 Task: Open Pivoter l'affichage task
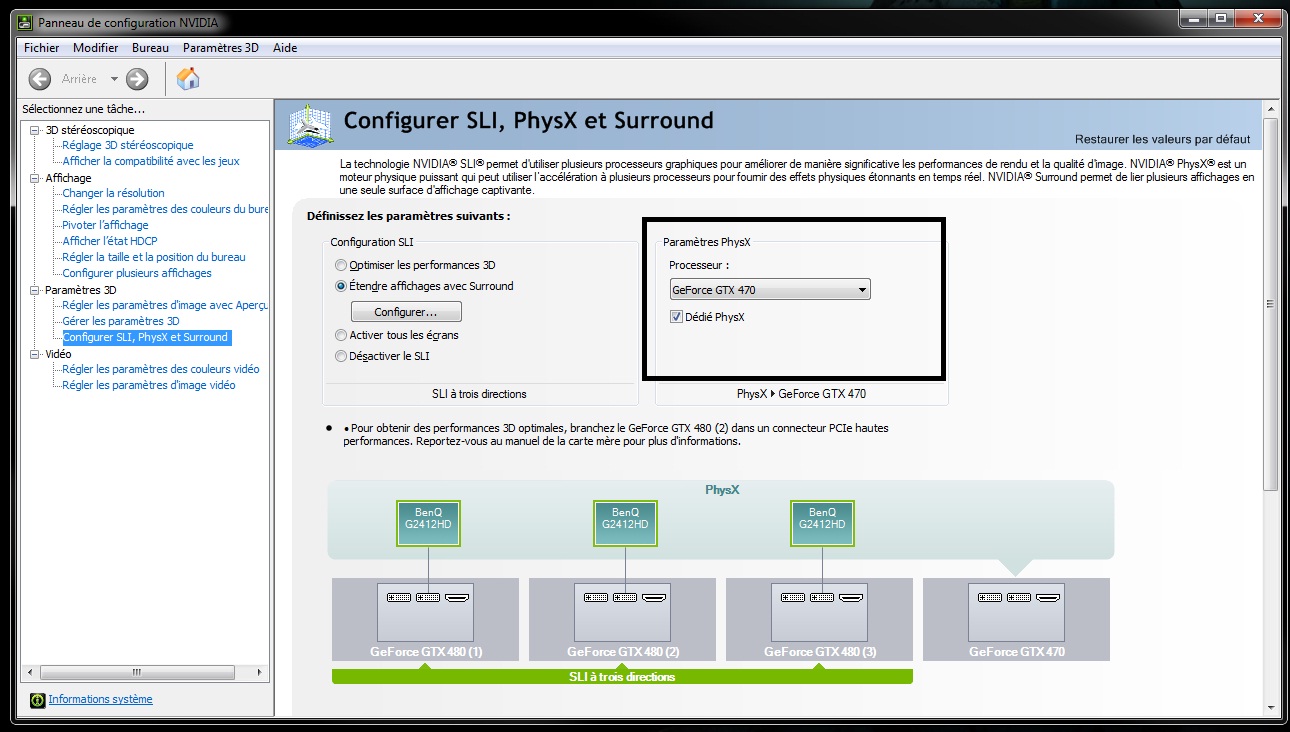pos(105,225)
